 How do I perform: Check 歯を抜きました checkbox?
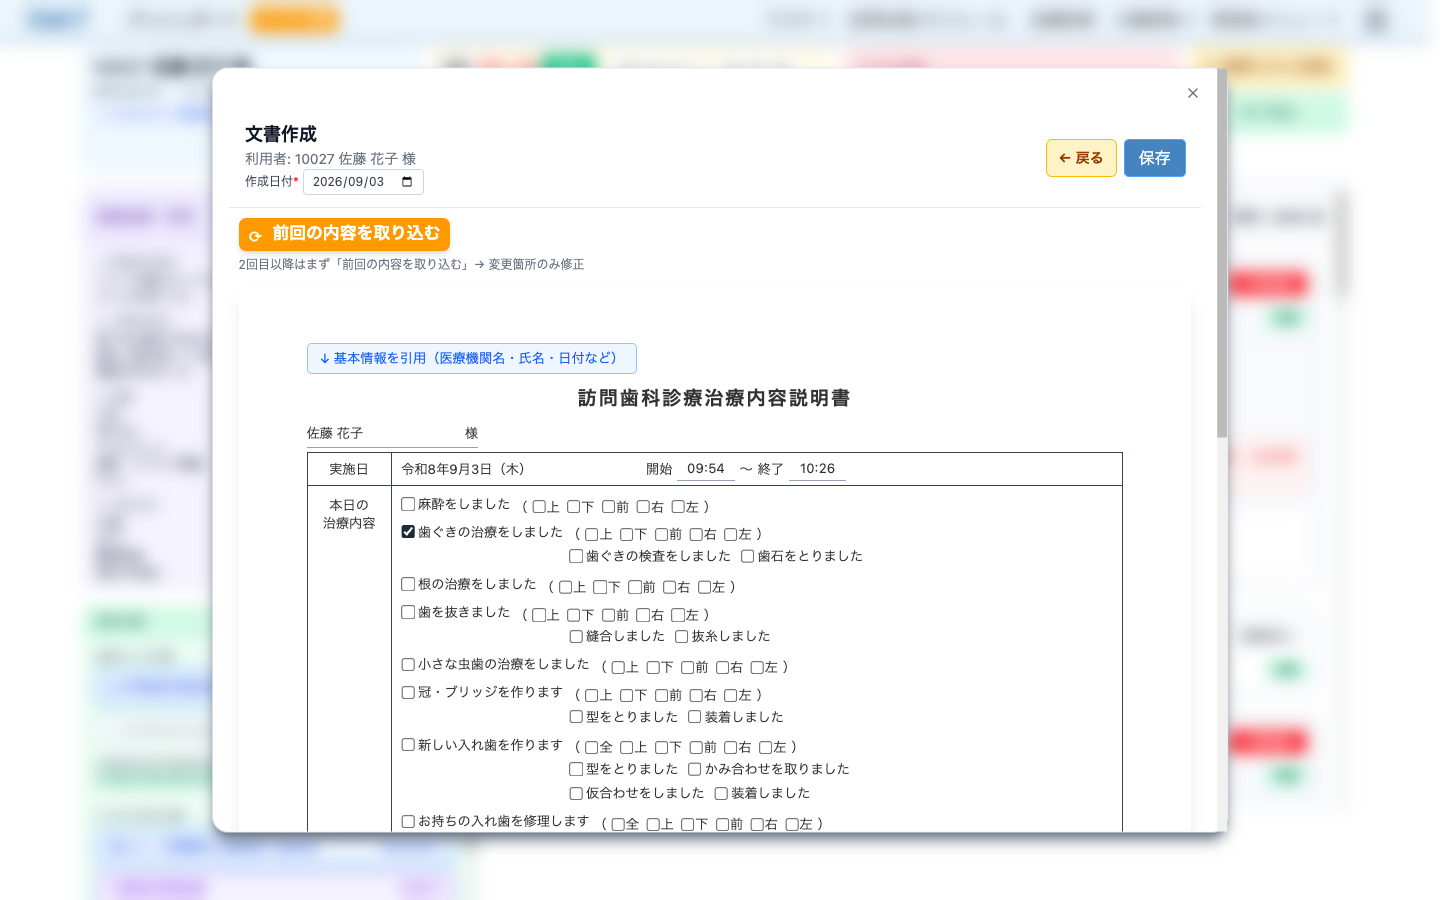[408, 612]
